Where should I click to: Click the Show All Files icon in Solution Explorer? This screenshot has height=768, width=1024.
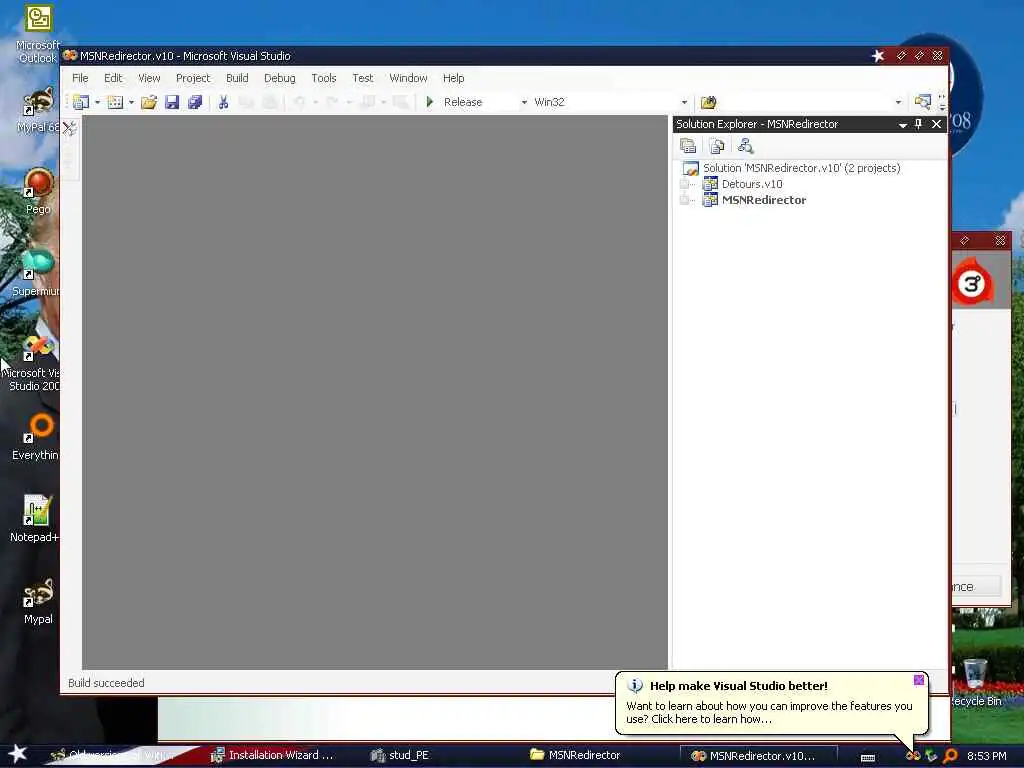(x=716, y=146)
